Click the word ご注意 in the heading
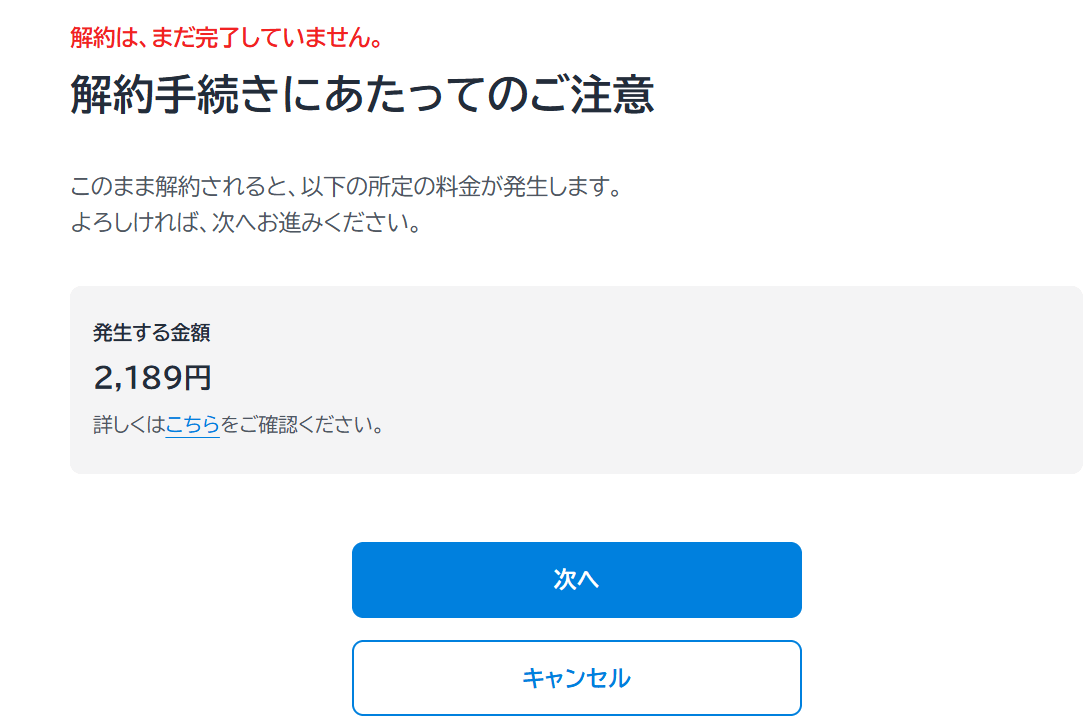Viewport: 1092px width, 726px height. pyautogui.click(x=593, y=96)
